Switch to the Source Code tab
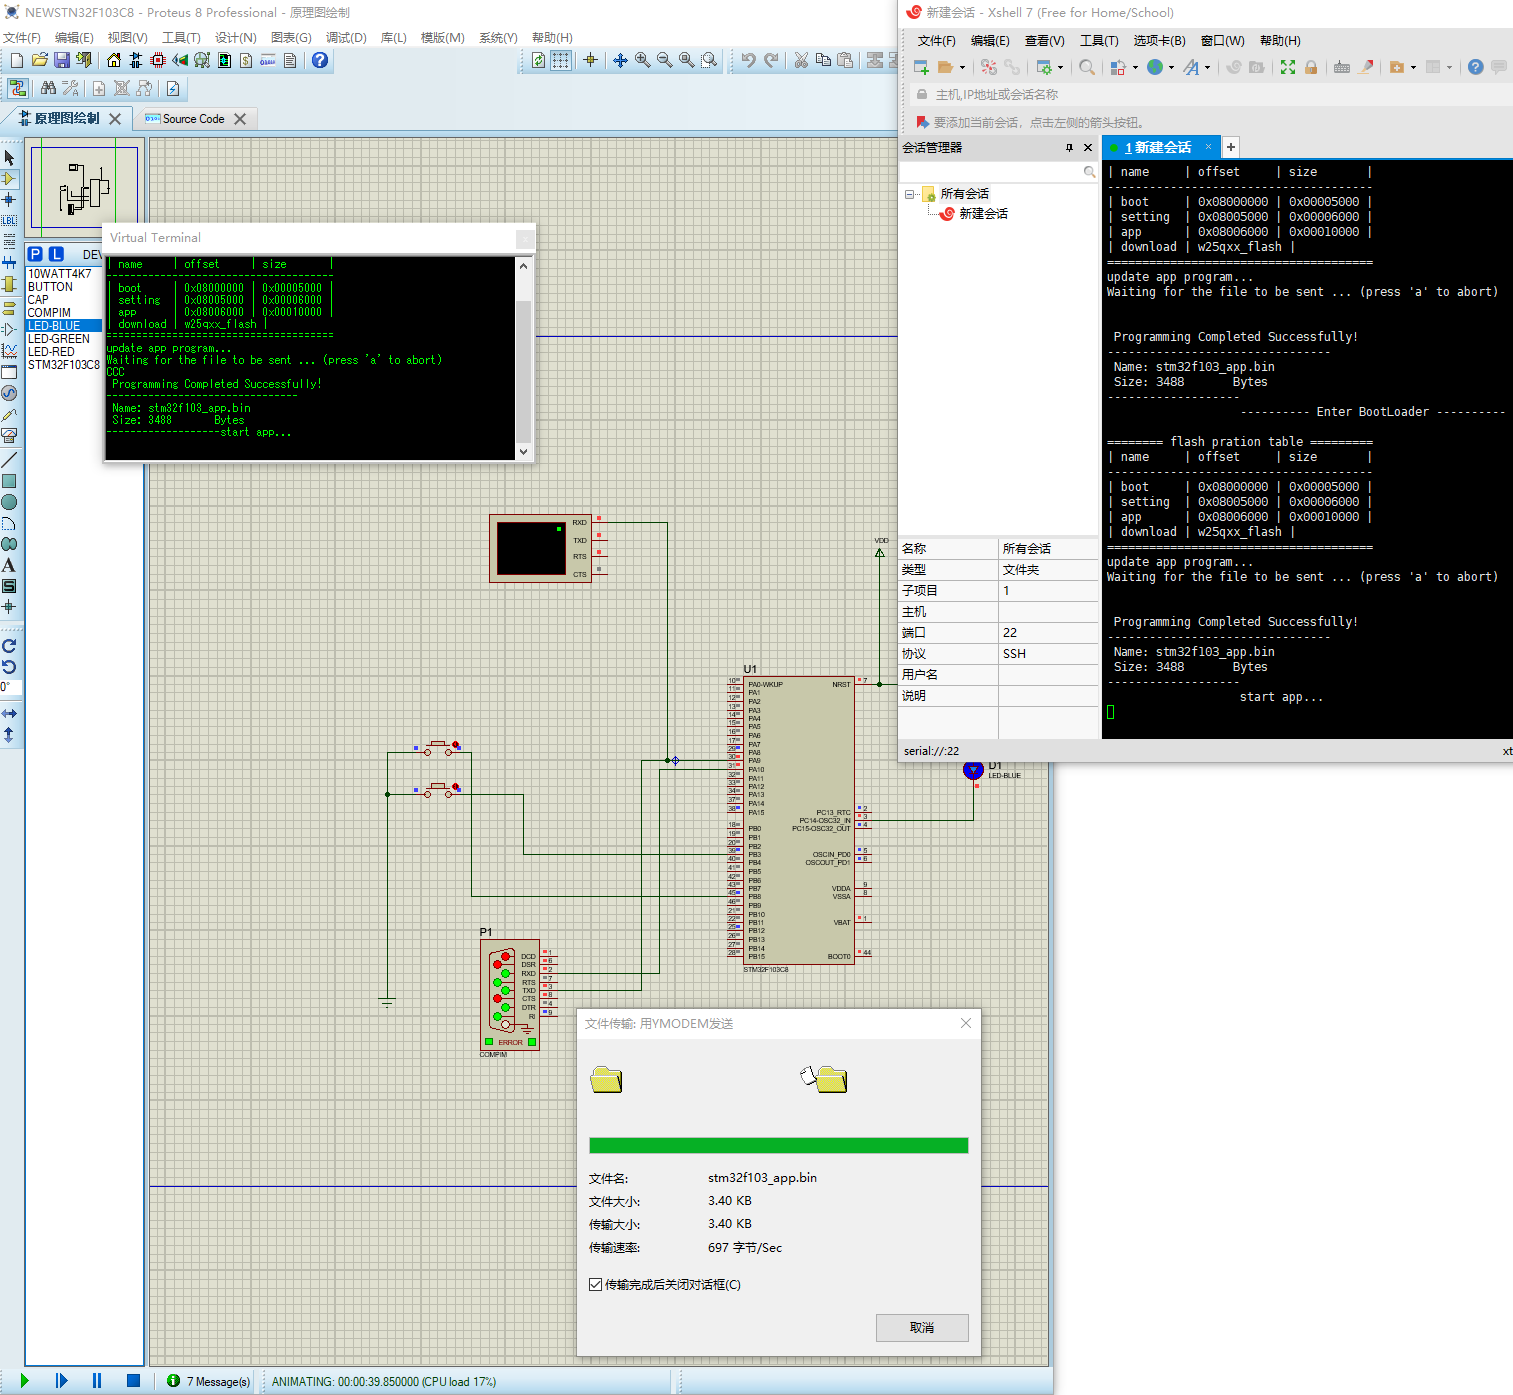 193,119
